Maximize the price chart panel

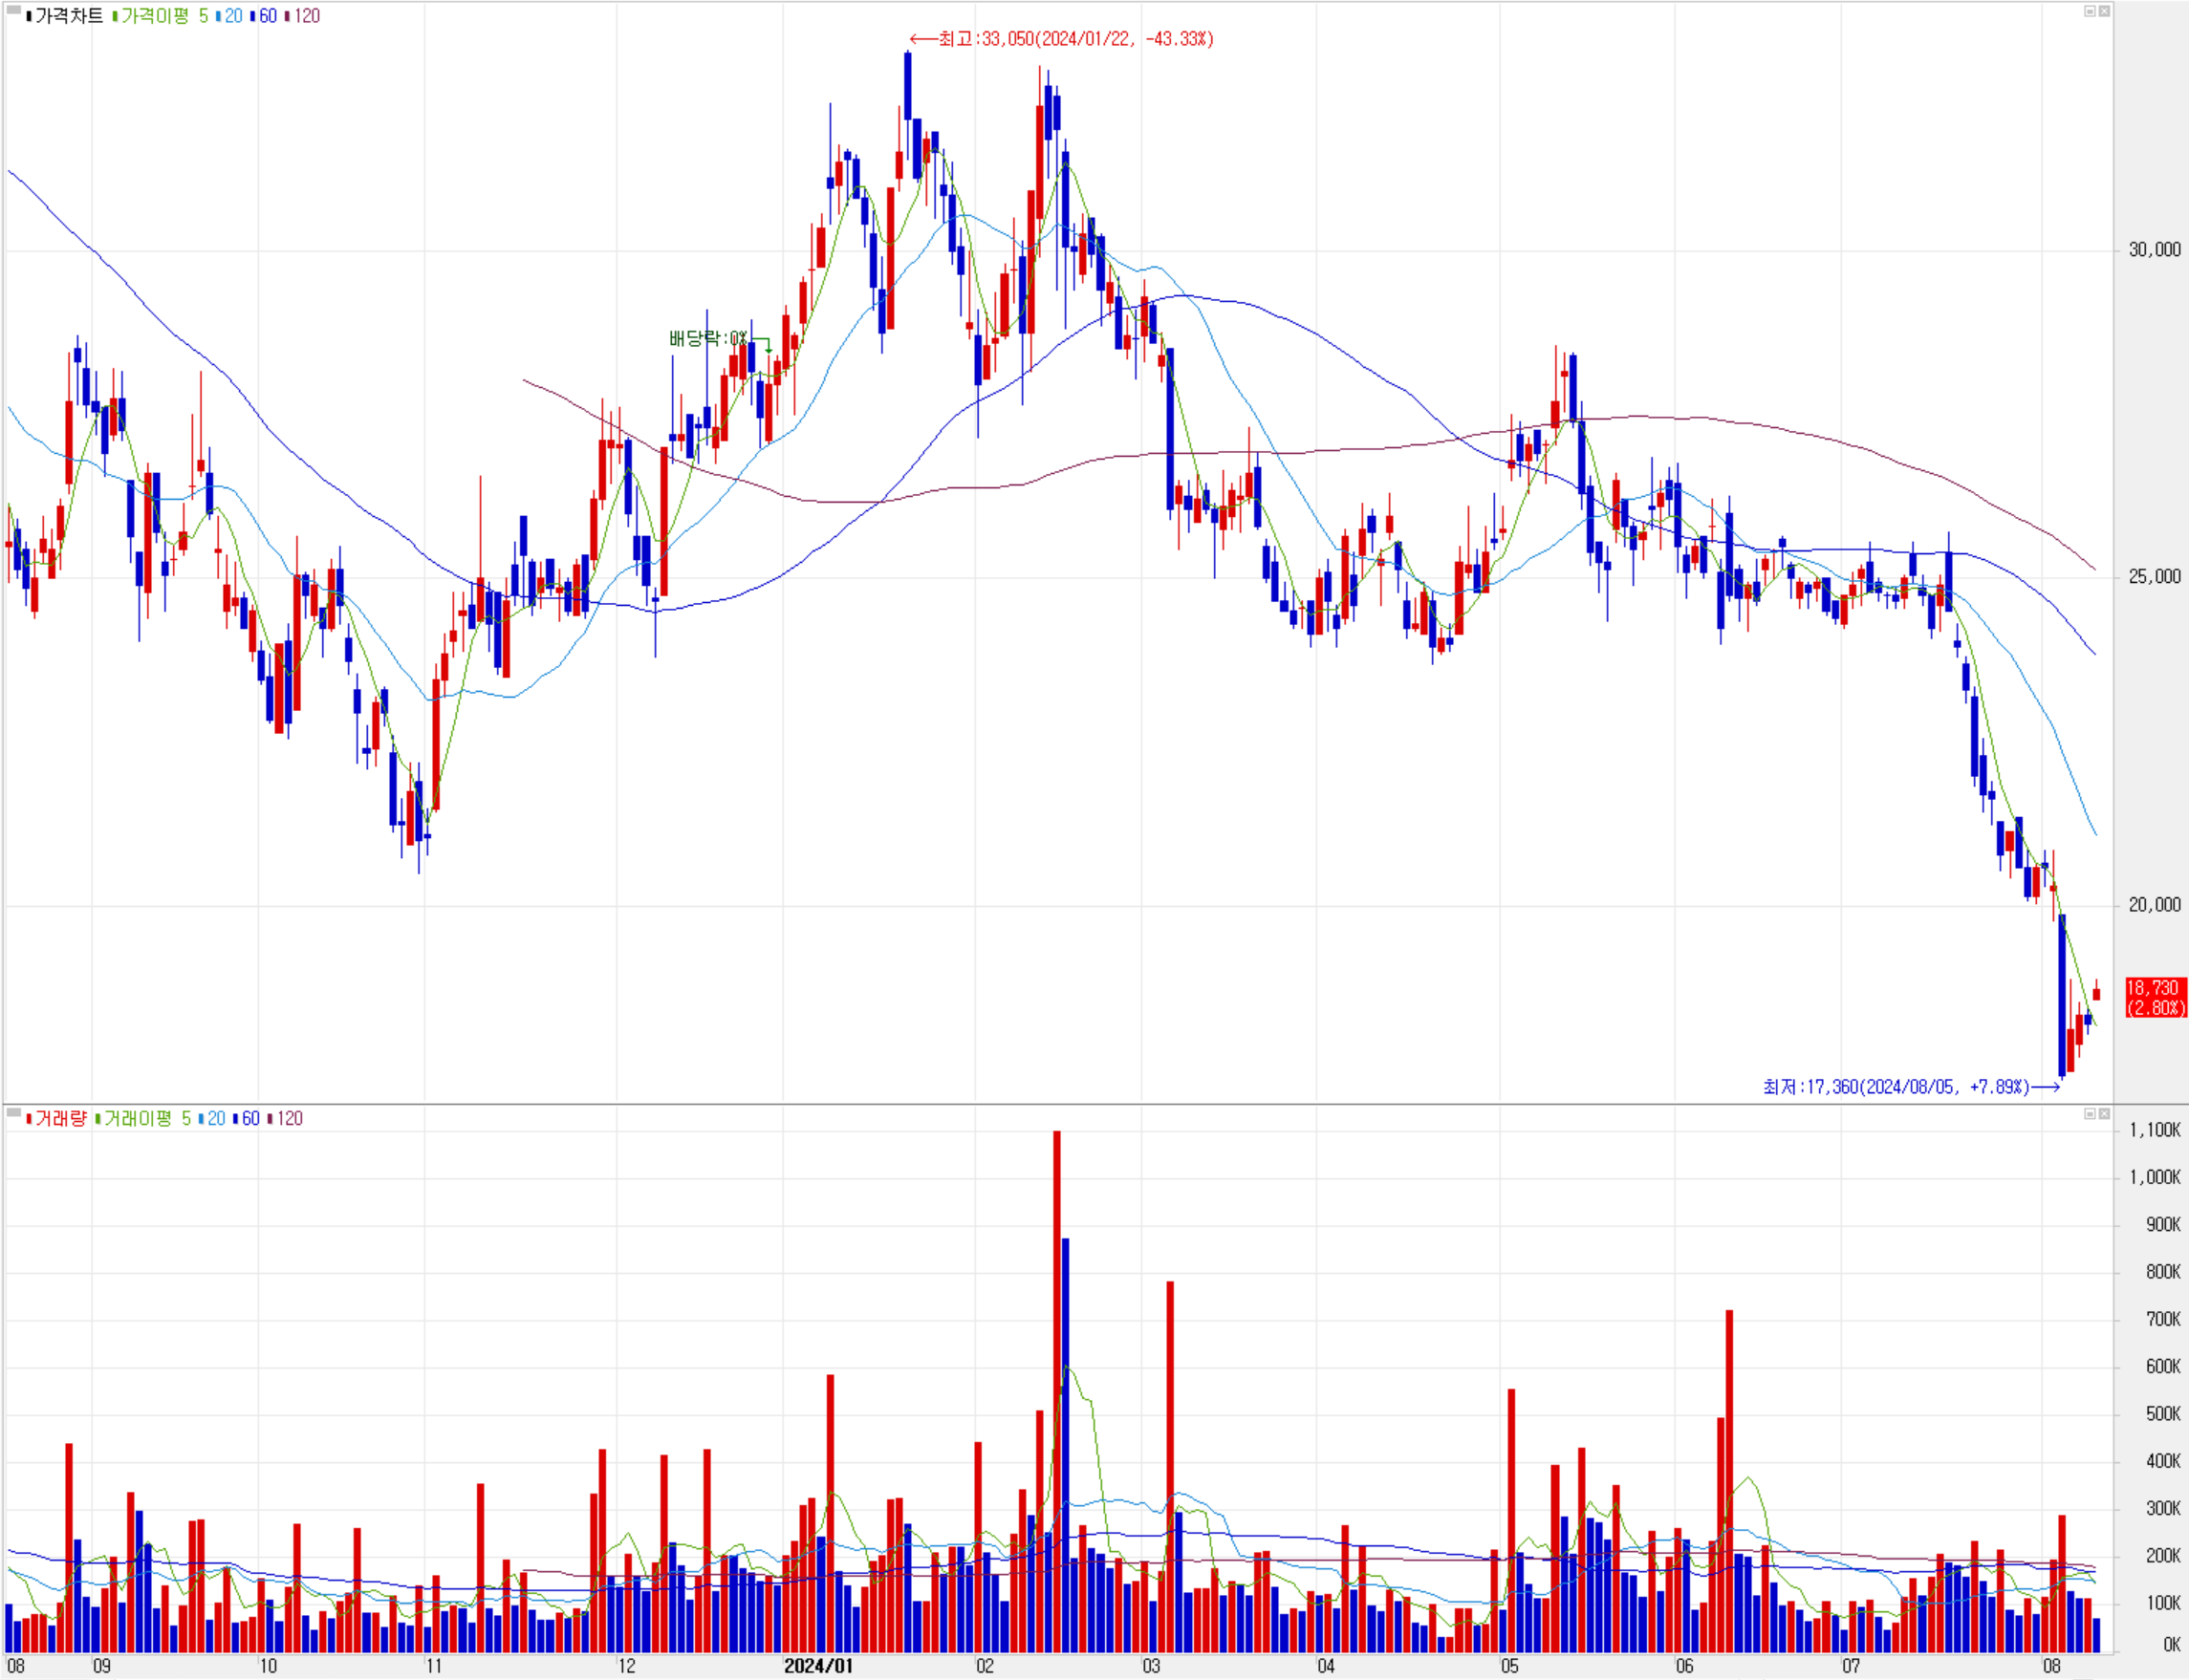(2089, 11)
